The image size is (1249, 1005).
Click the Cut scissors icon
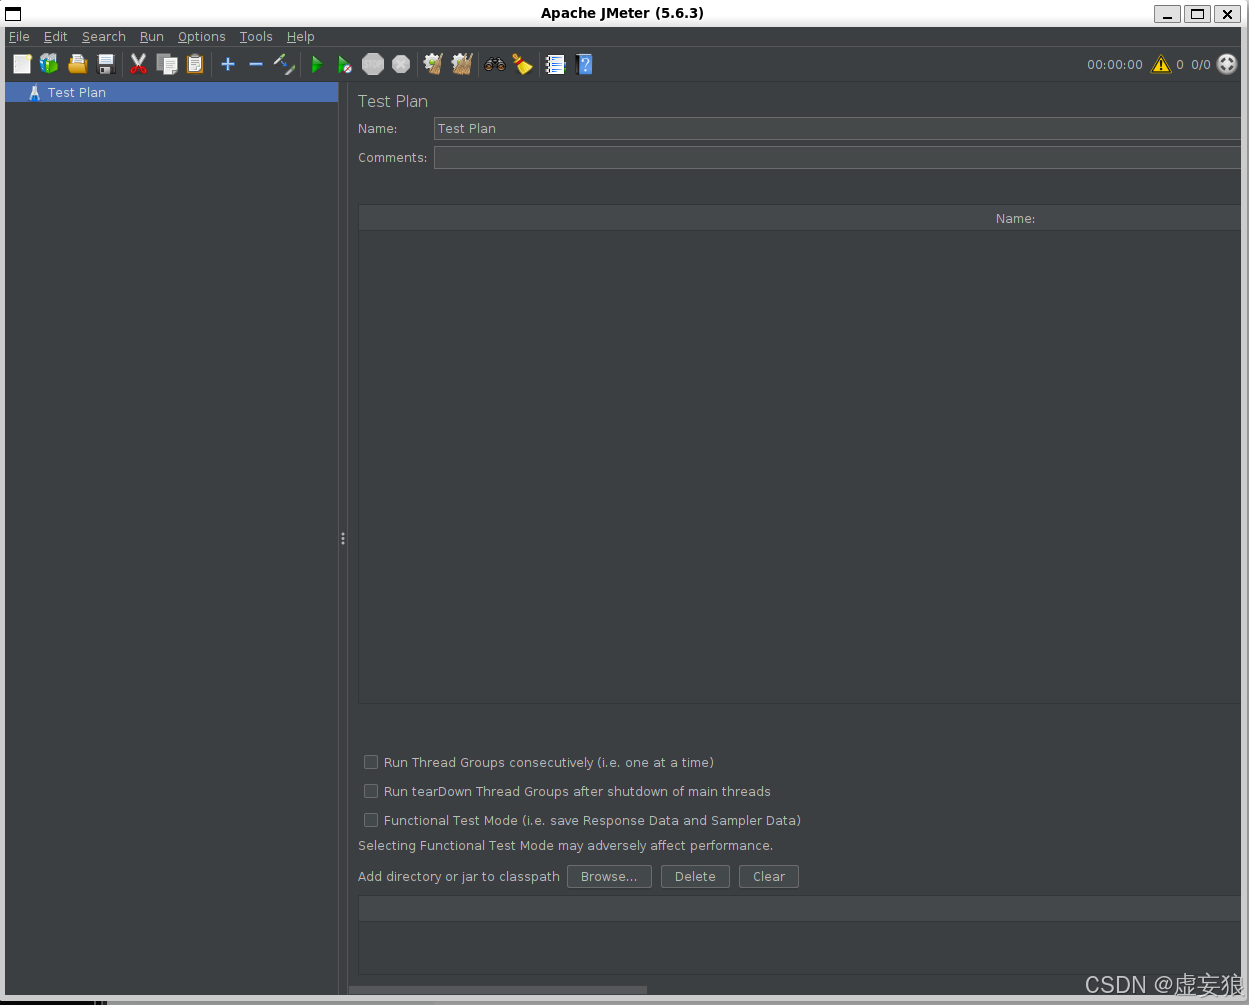tap(138, 64)
